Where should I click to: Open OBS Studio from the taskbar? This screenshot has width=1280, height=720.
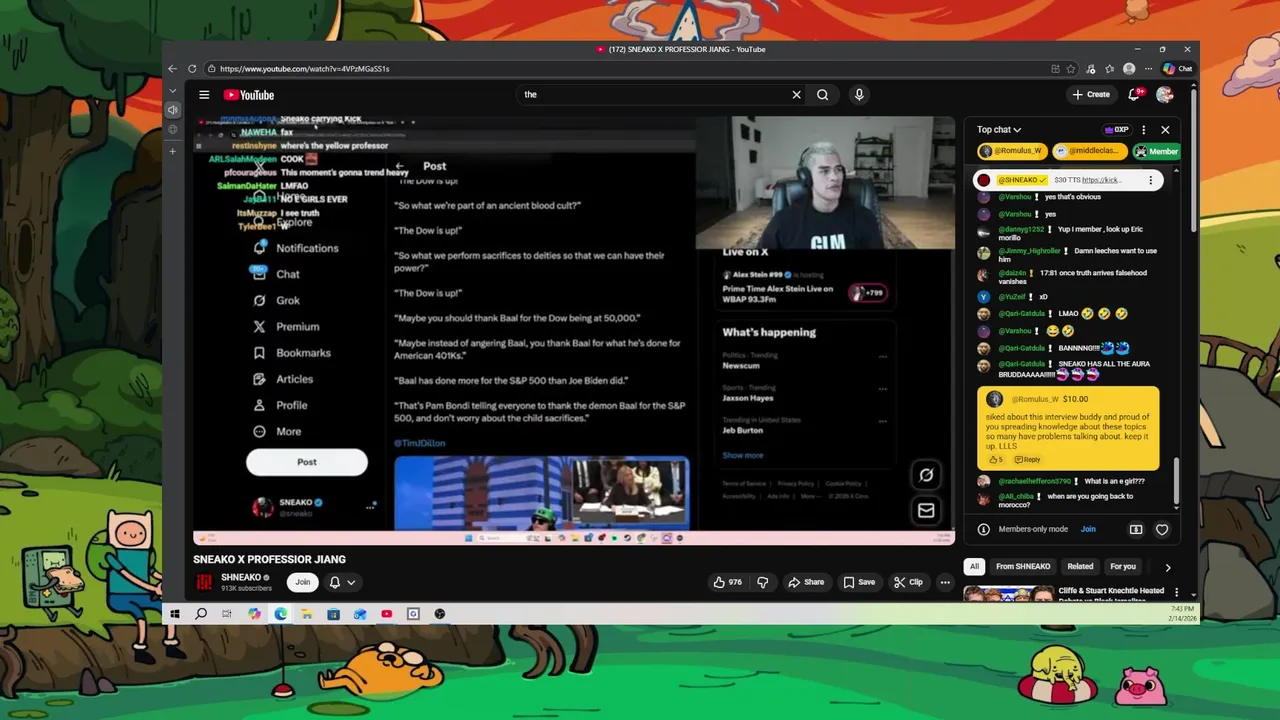[x=439, y=614]
